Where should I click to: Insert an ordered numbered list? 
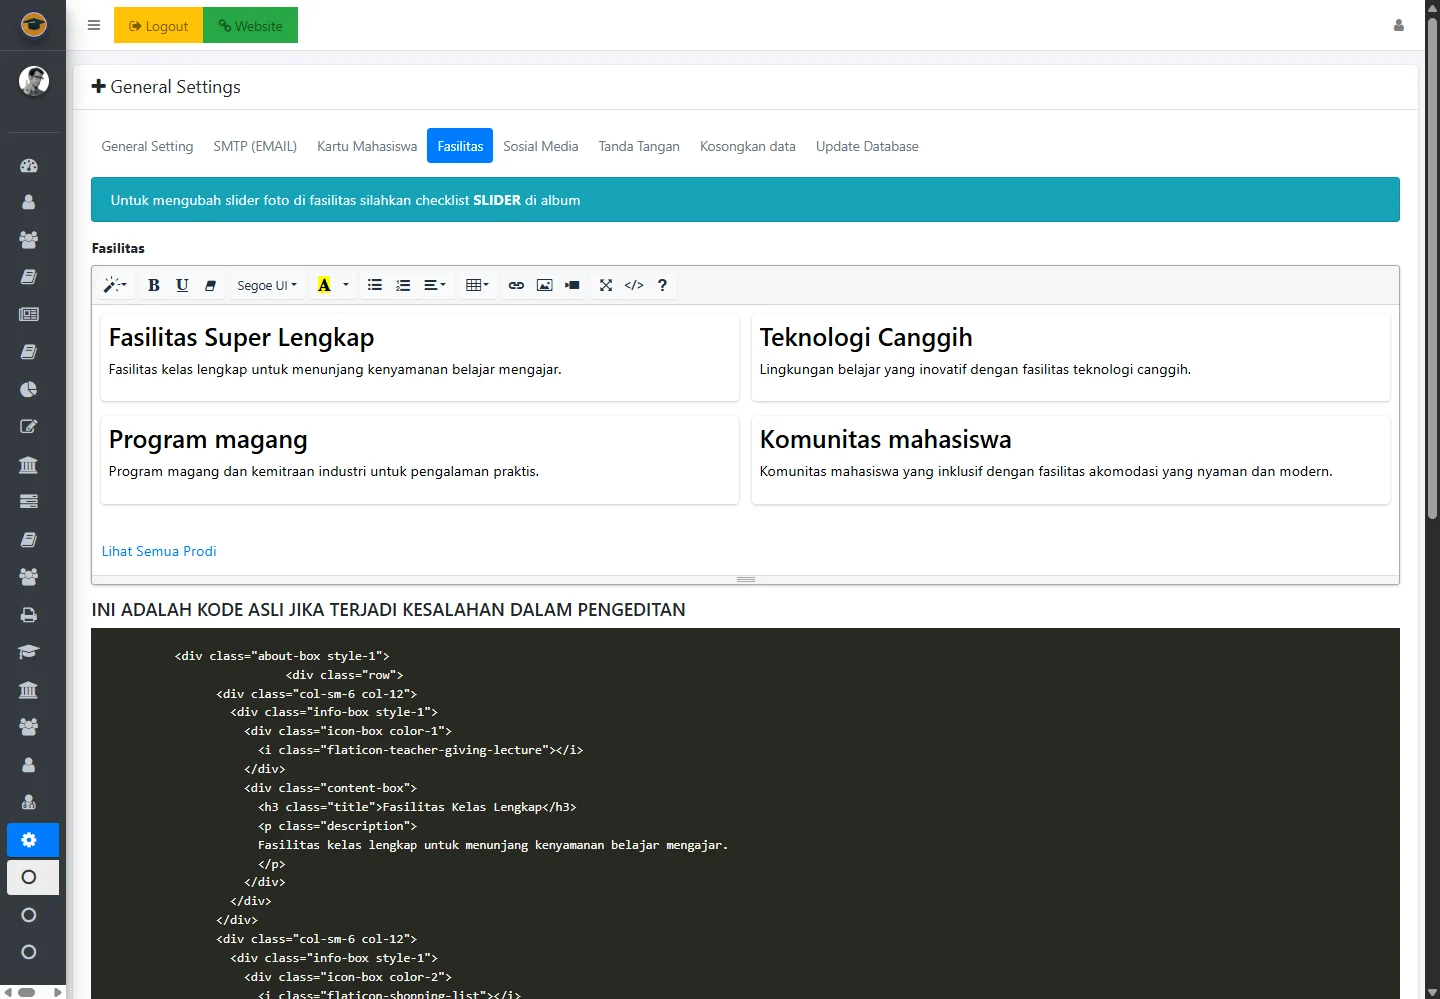(x=403, y=285)
